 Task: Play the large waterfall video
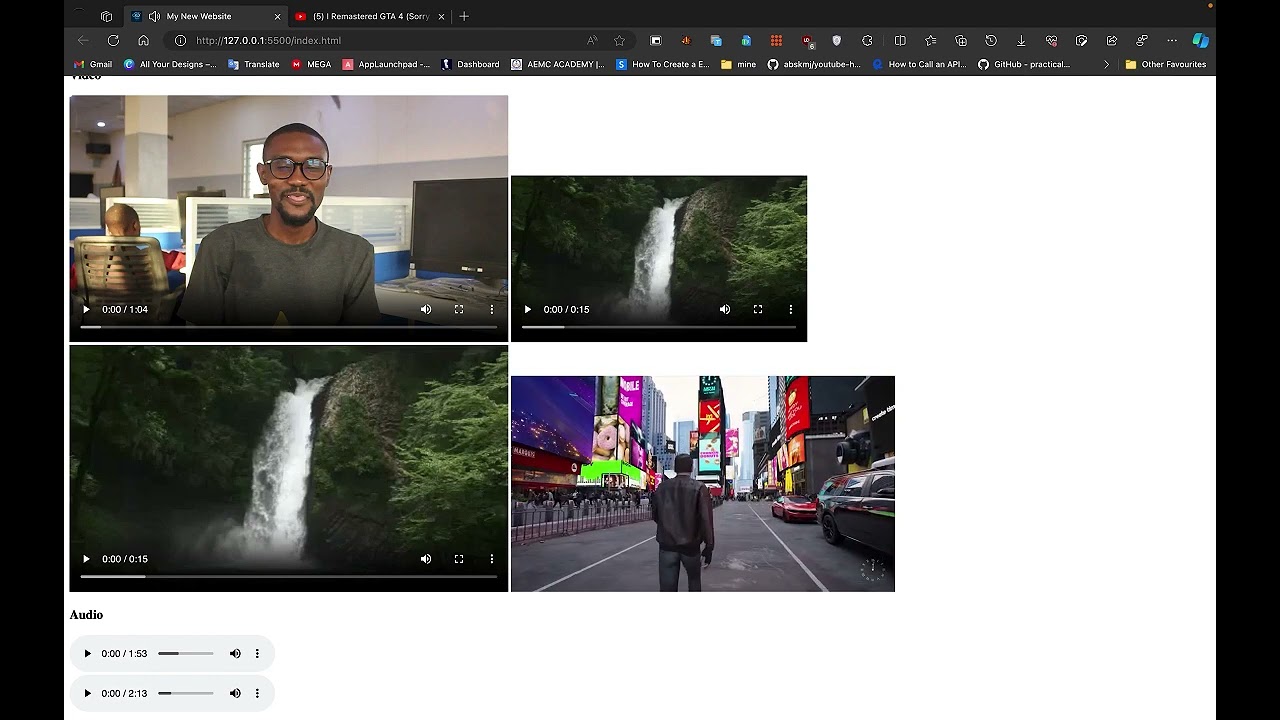click(x=86, y=559)
